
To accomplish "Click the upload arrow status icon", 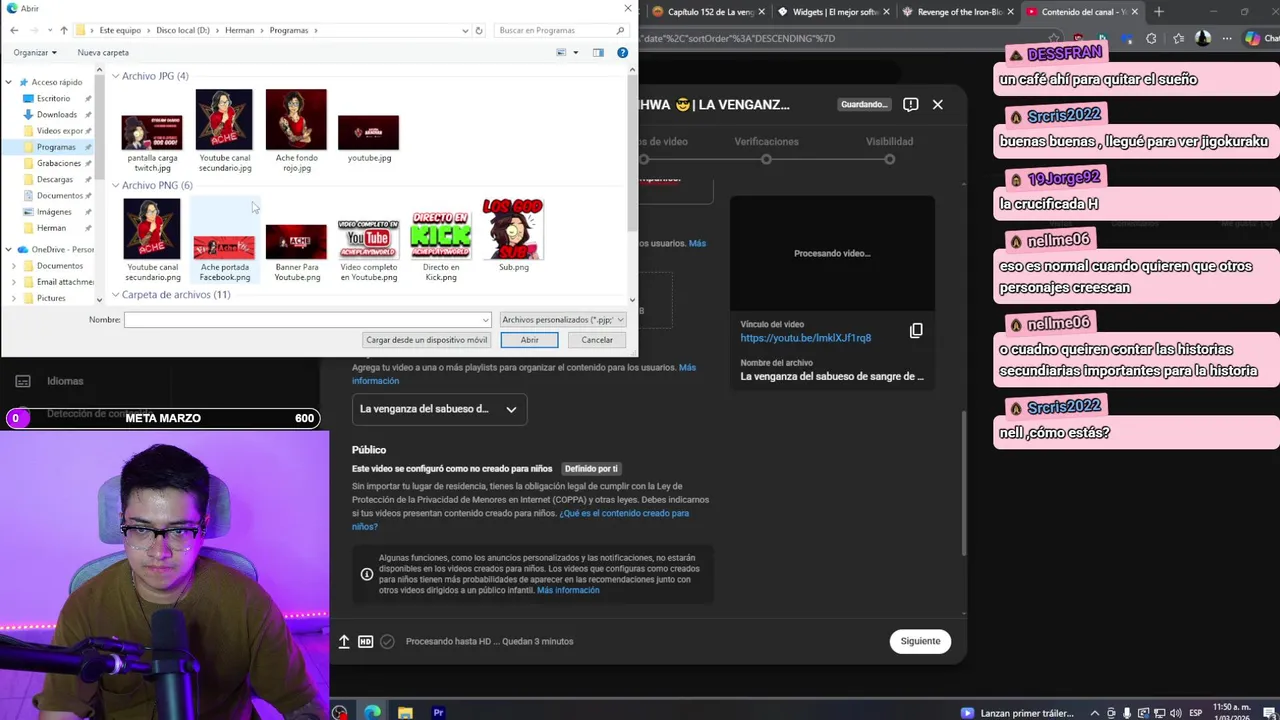I will click(344, 641).
